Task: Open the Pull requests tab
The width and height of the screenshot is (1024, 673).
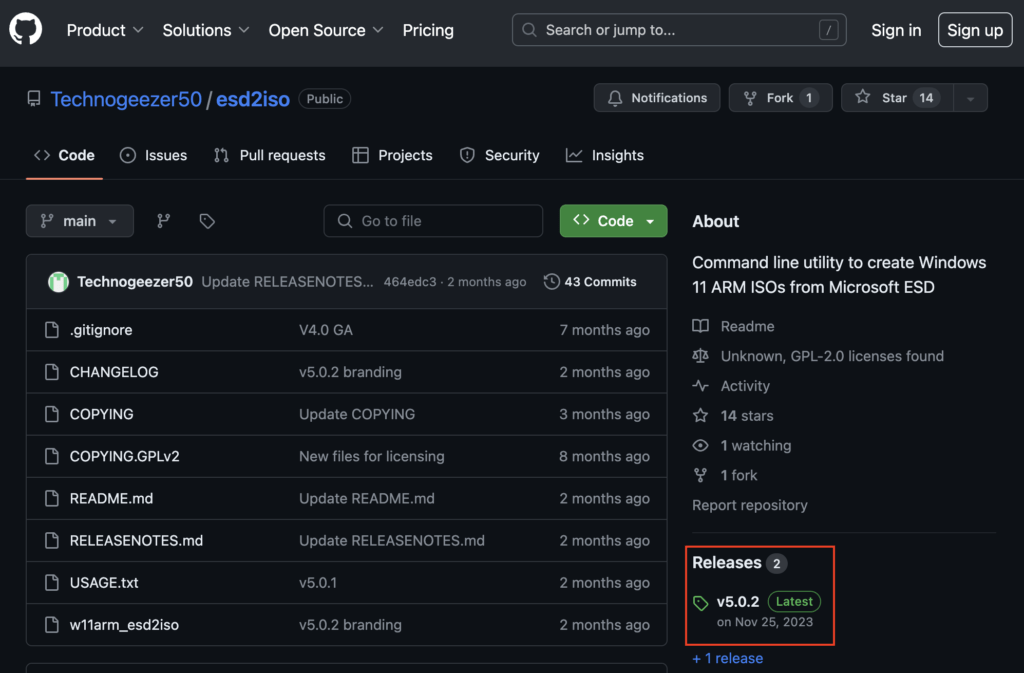Action: coord(270,155)
